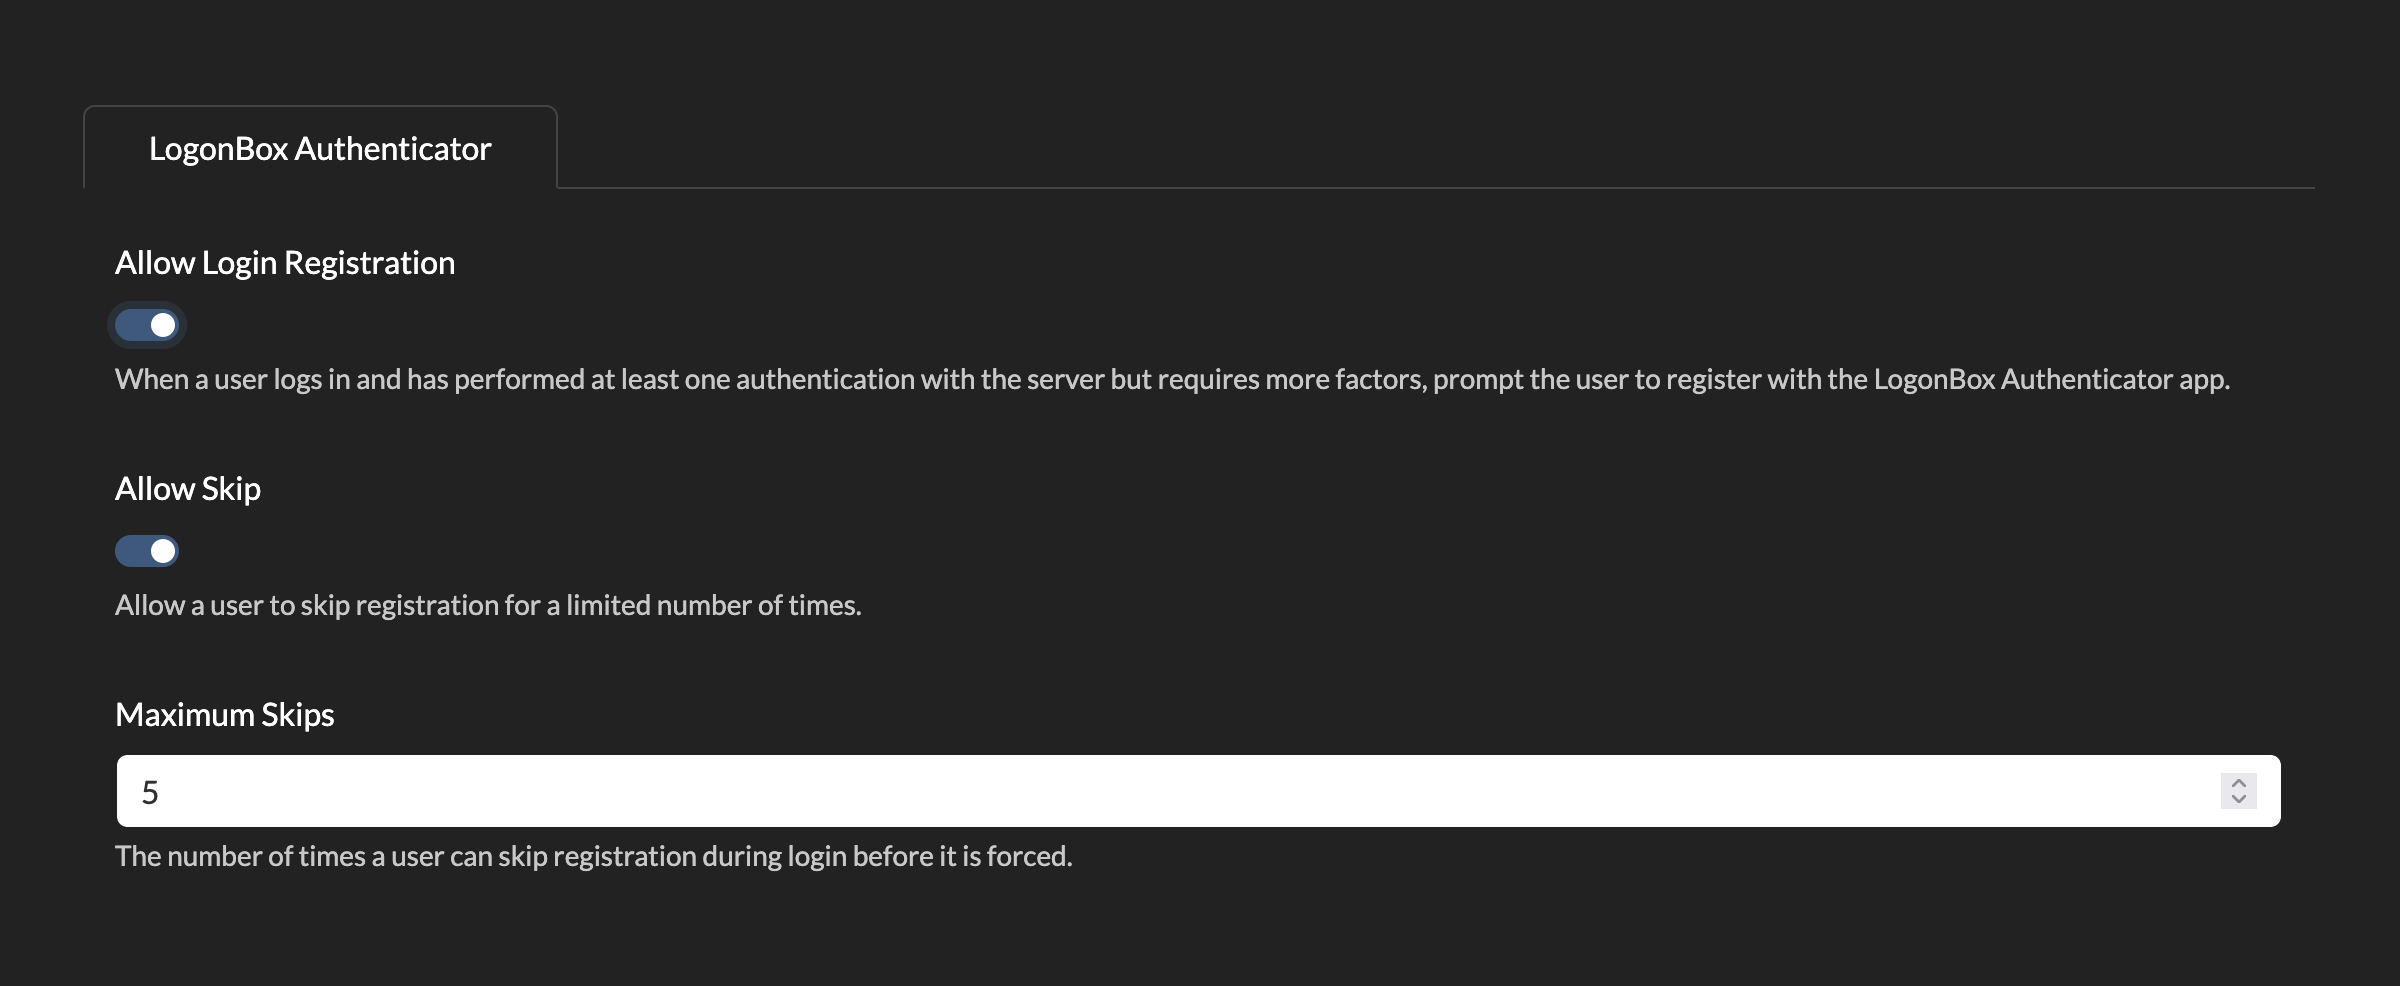The image size is (2400, 986).
Task: Disable the Allow Login Registration toggle
Action: pos(147,325)
